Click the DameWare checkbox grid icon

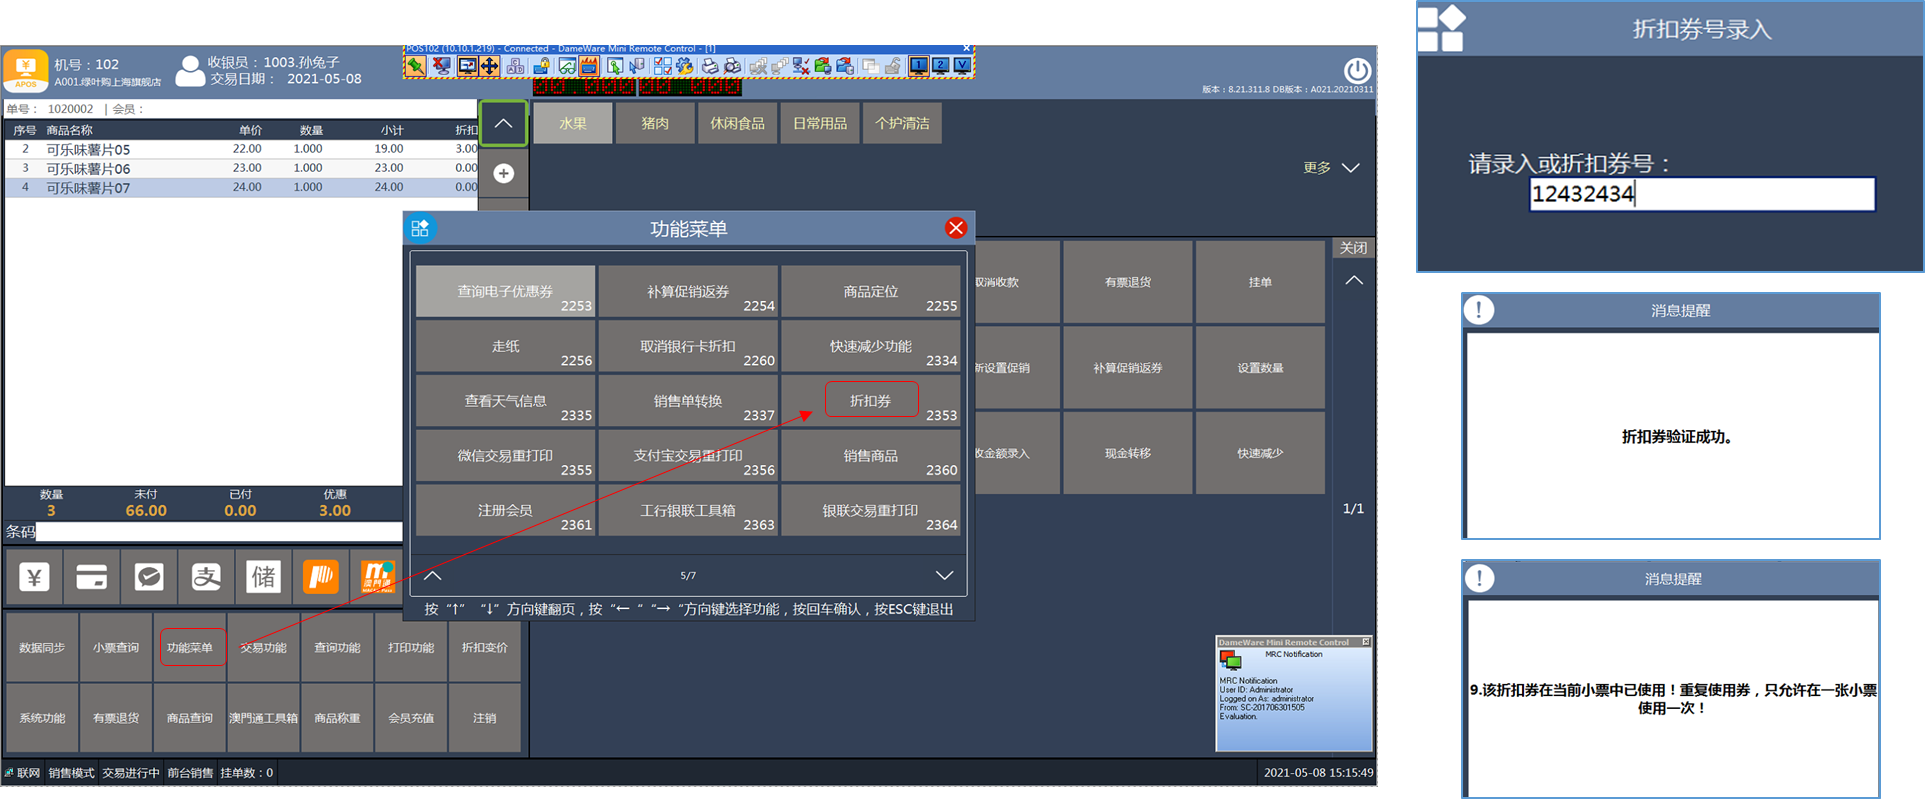tap(662, 66)
